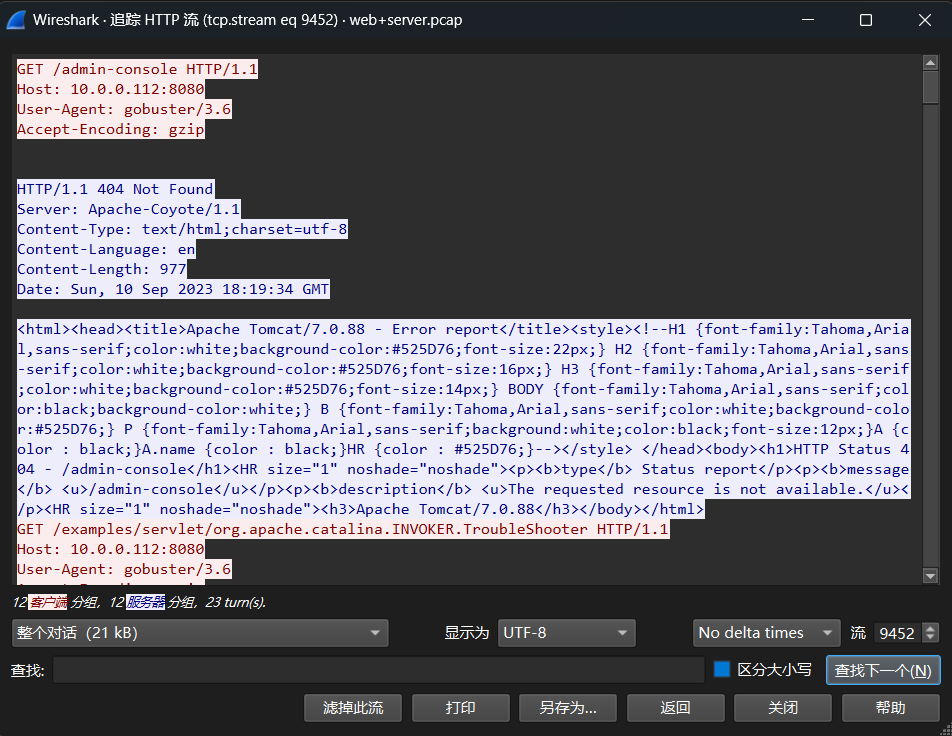Click scrollbar up arrow in stream pane
This screenshot has width=952, height=736.
(930, 62)
